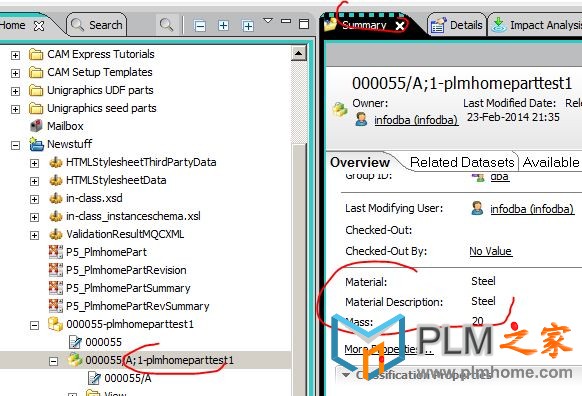
Task: Click the expand plus toolbar icon
Action: 223,26
